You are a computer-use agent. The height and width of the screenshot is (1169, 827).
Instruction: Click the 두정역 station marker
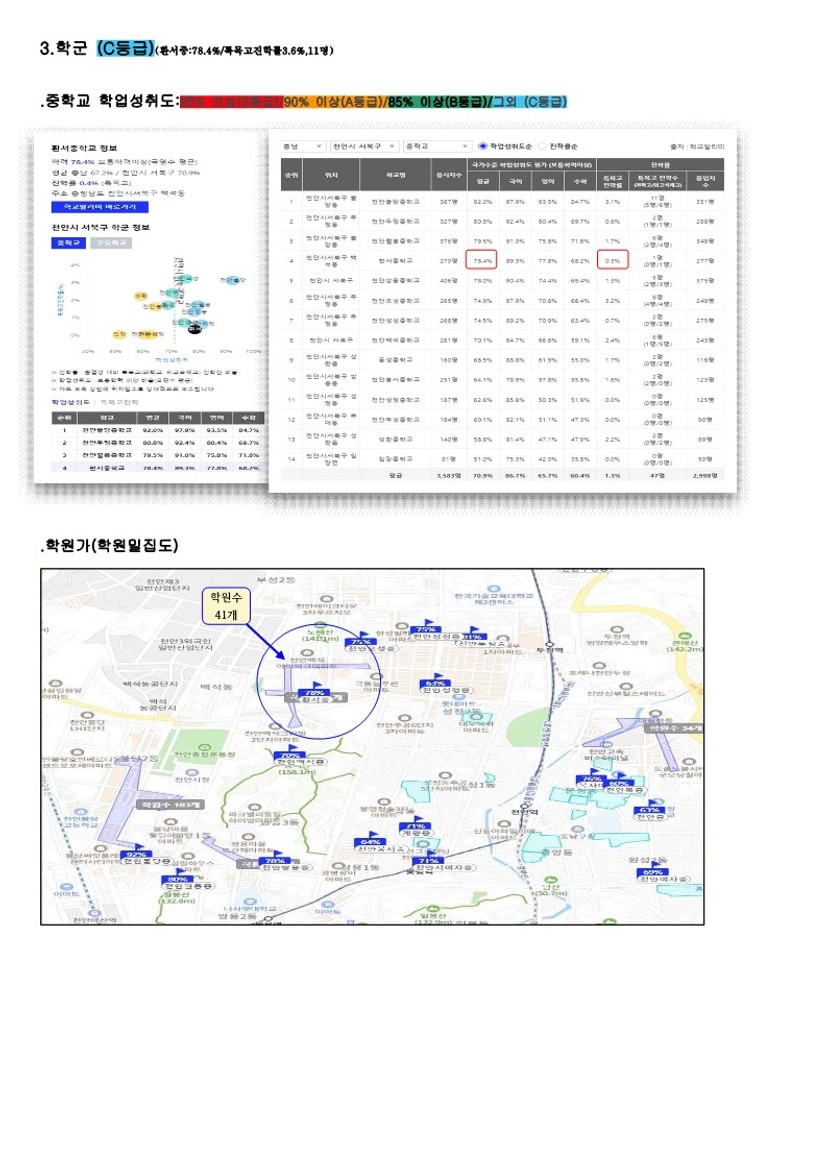click(x=550, y=644)
